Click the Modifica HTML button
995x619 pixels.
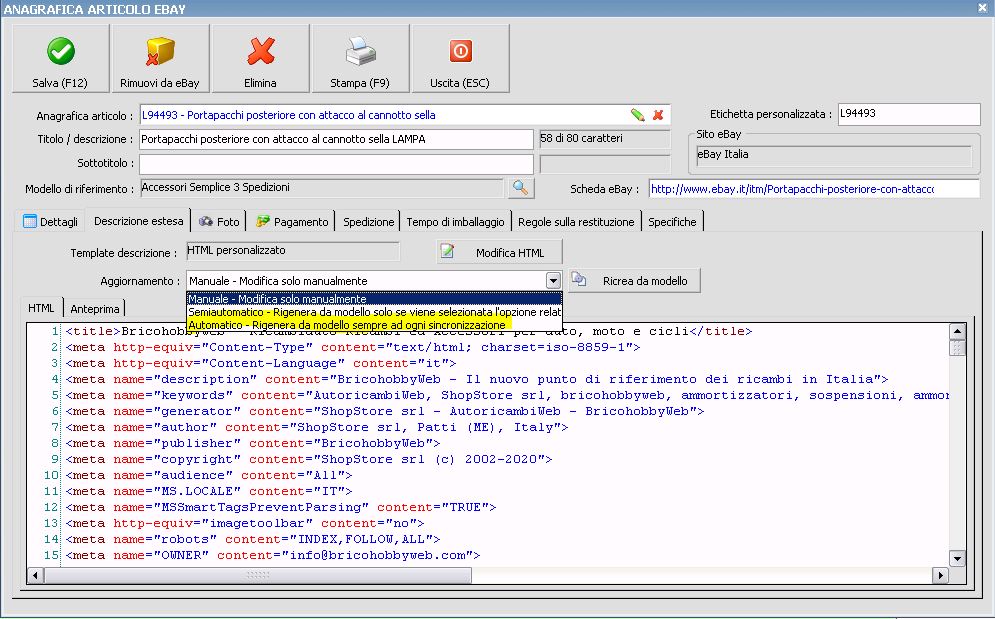point(499,253)
